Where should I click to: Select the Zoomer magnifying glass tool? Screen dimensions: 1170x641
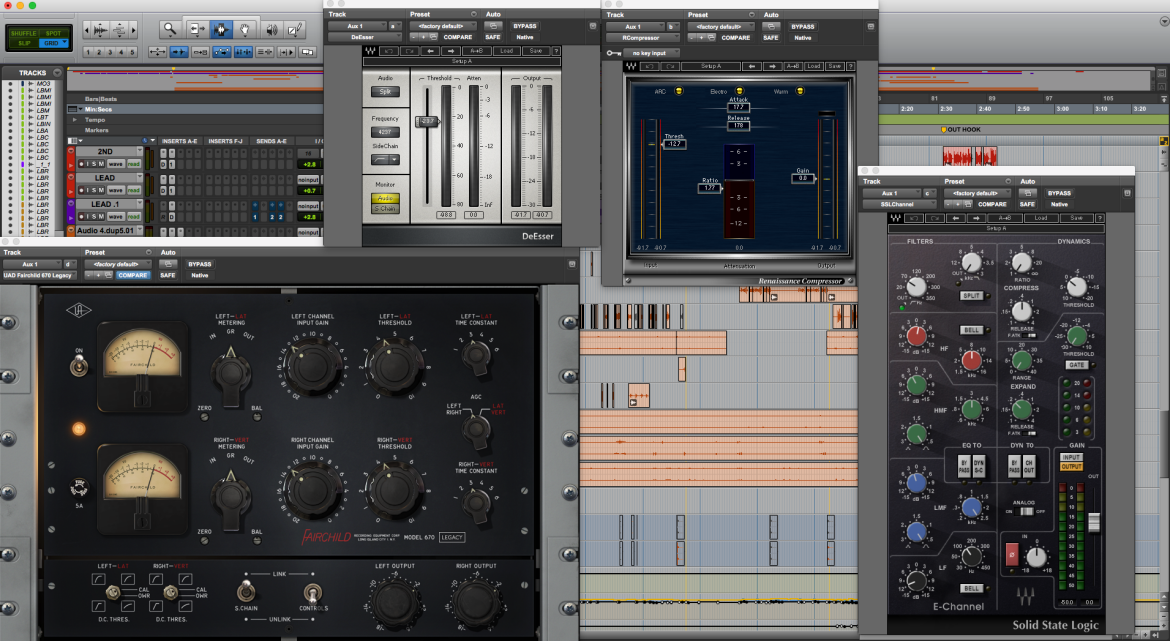click(x=171, y=30)
